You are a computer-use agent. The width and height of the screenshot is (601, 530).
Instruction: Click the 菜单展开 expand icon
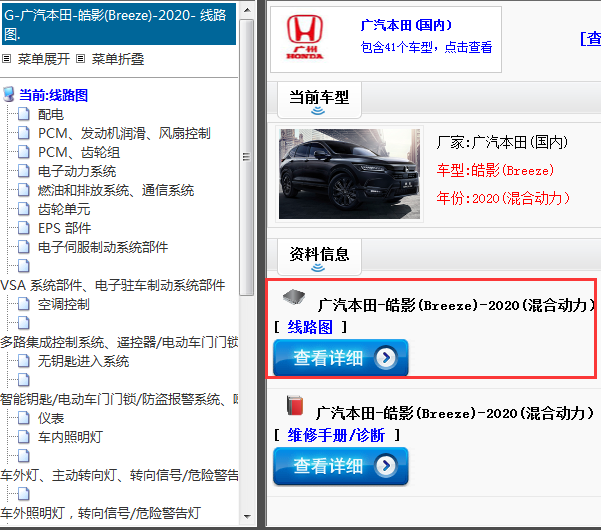[6, 59]
